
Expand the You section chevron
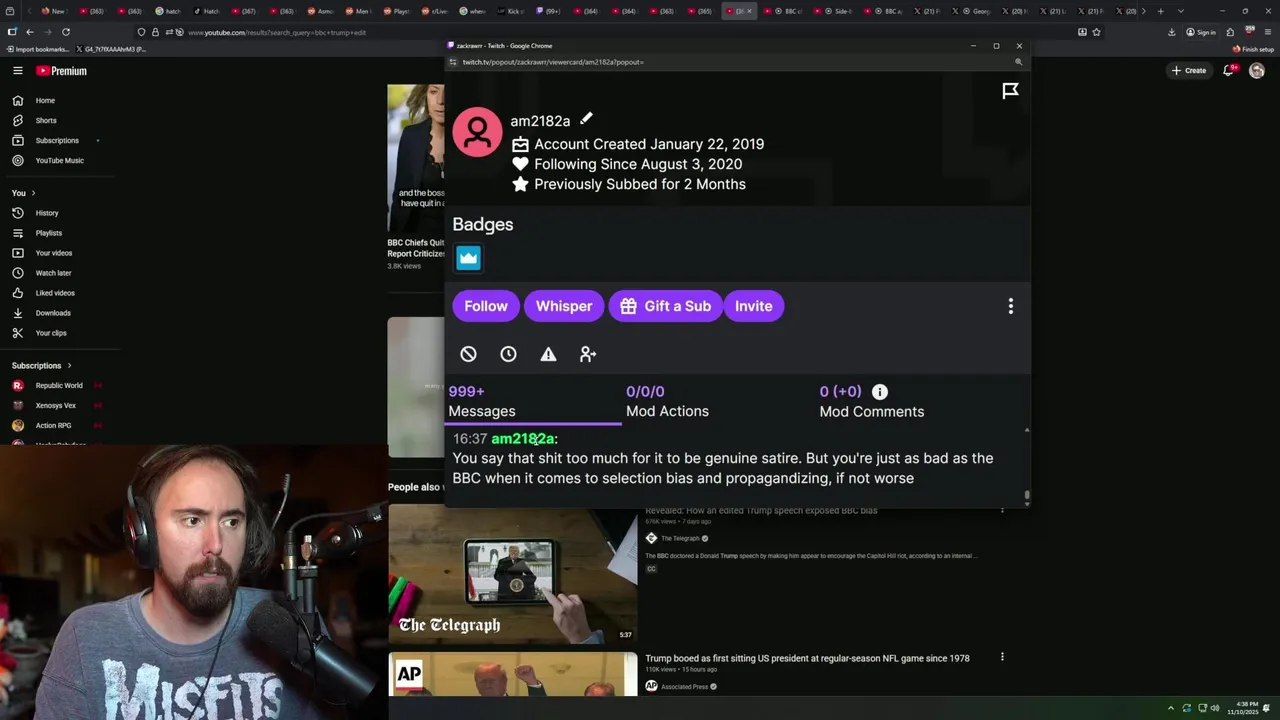point(33,193)
